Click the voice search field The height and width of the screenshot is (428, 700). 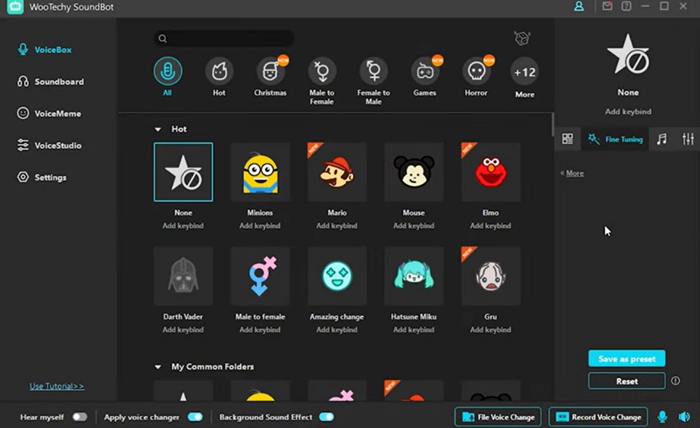224,38
